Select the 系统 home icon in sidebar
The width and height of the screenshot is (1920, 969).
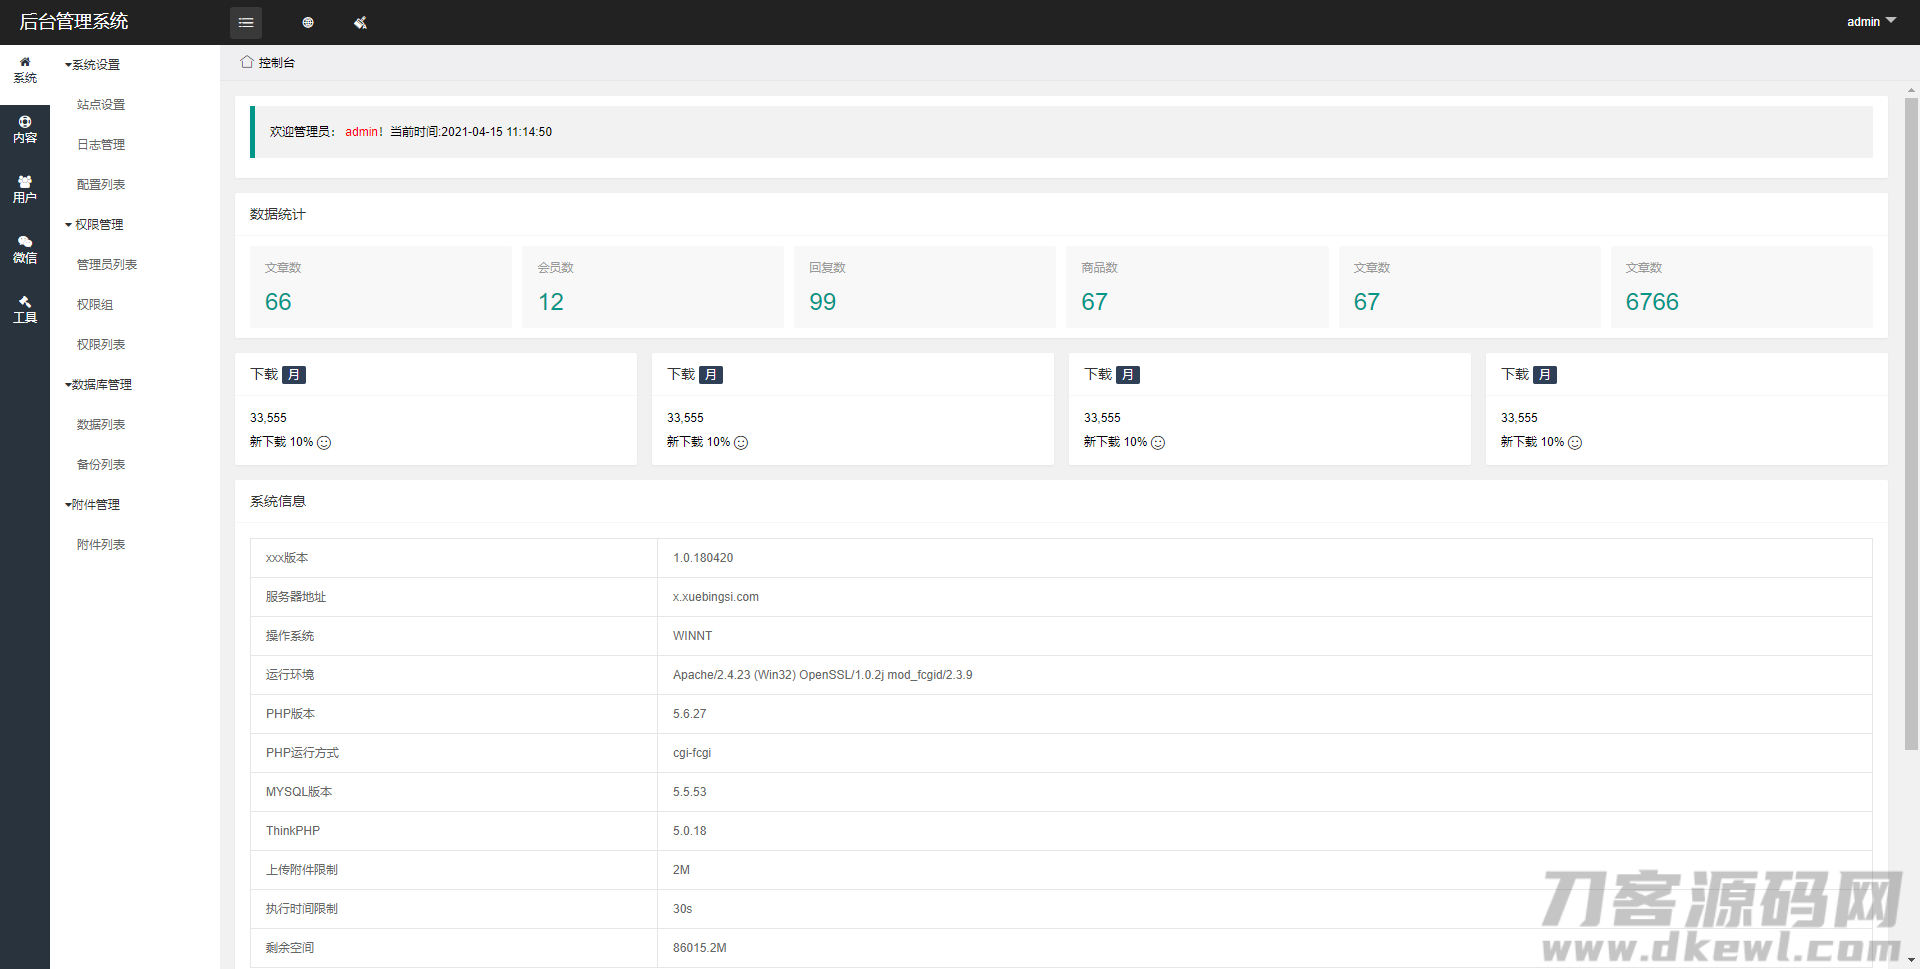coord(25,69)
